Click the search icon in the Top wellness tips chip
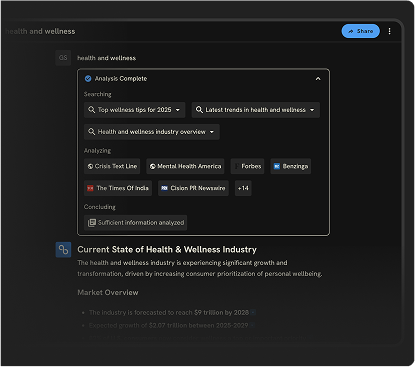Viewport: 415px width, 367px height. (91, 110)
